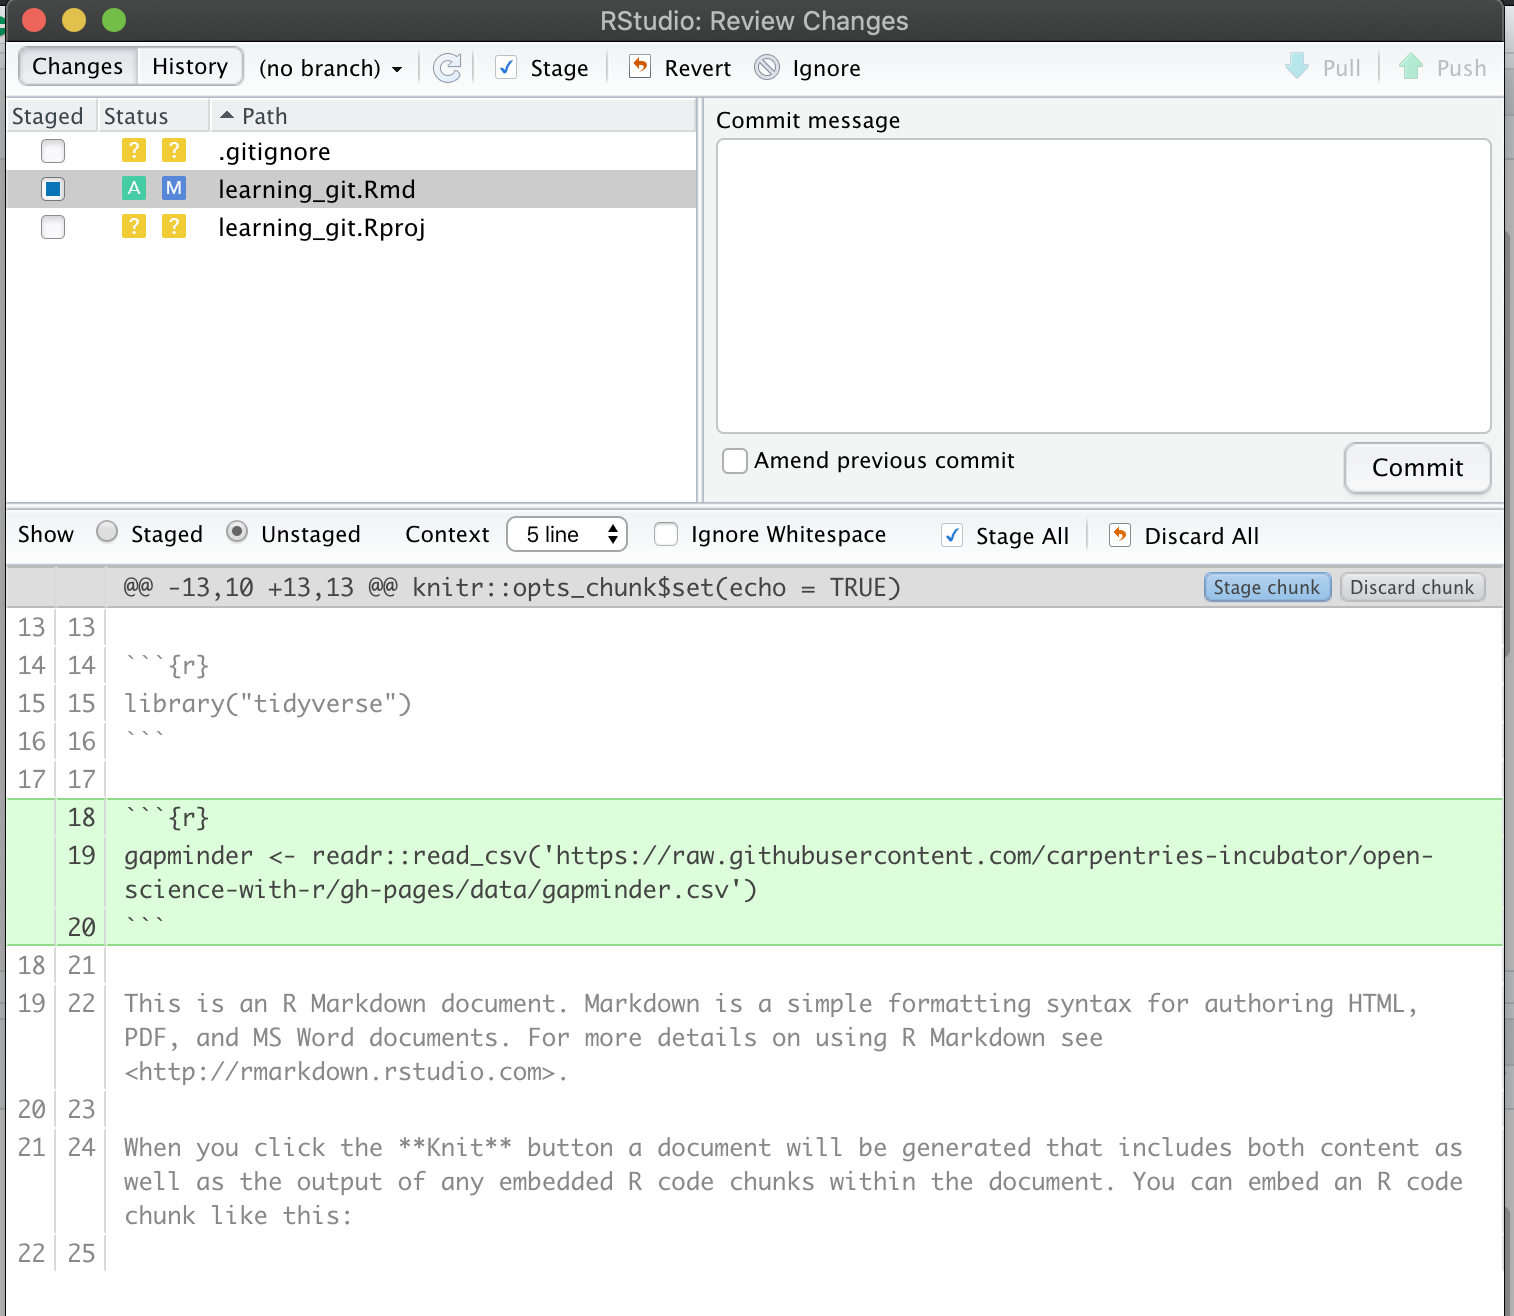The height and width of the screenshot is (1316, 1514).
Task: Select the learning_git.Rproj file row
Action: click(351, 227)
